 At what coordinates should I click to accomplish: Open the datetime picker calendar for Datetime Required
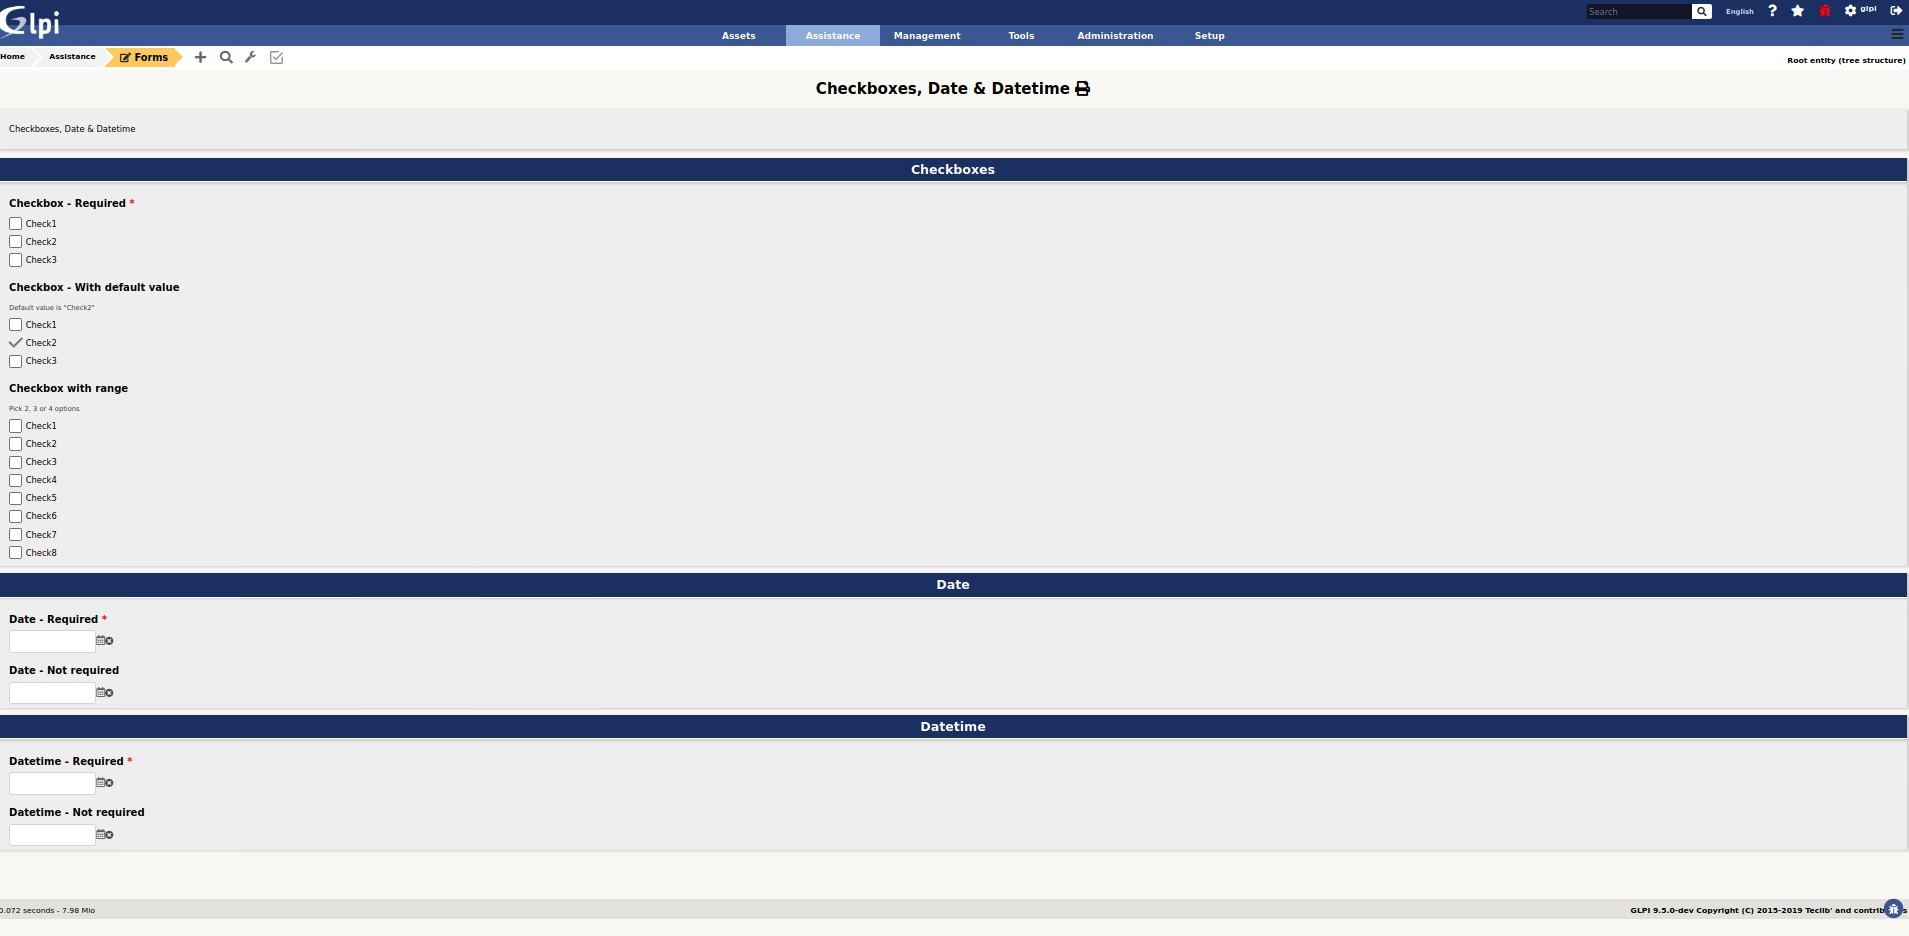(101, 783)
